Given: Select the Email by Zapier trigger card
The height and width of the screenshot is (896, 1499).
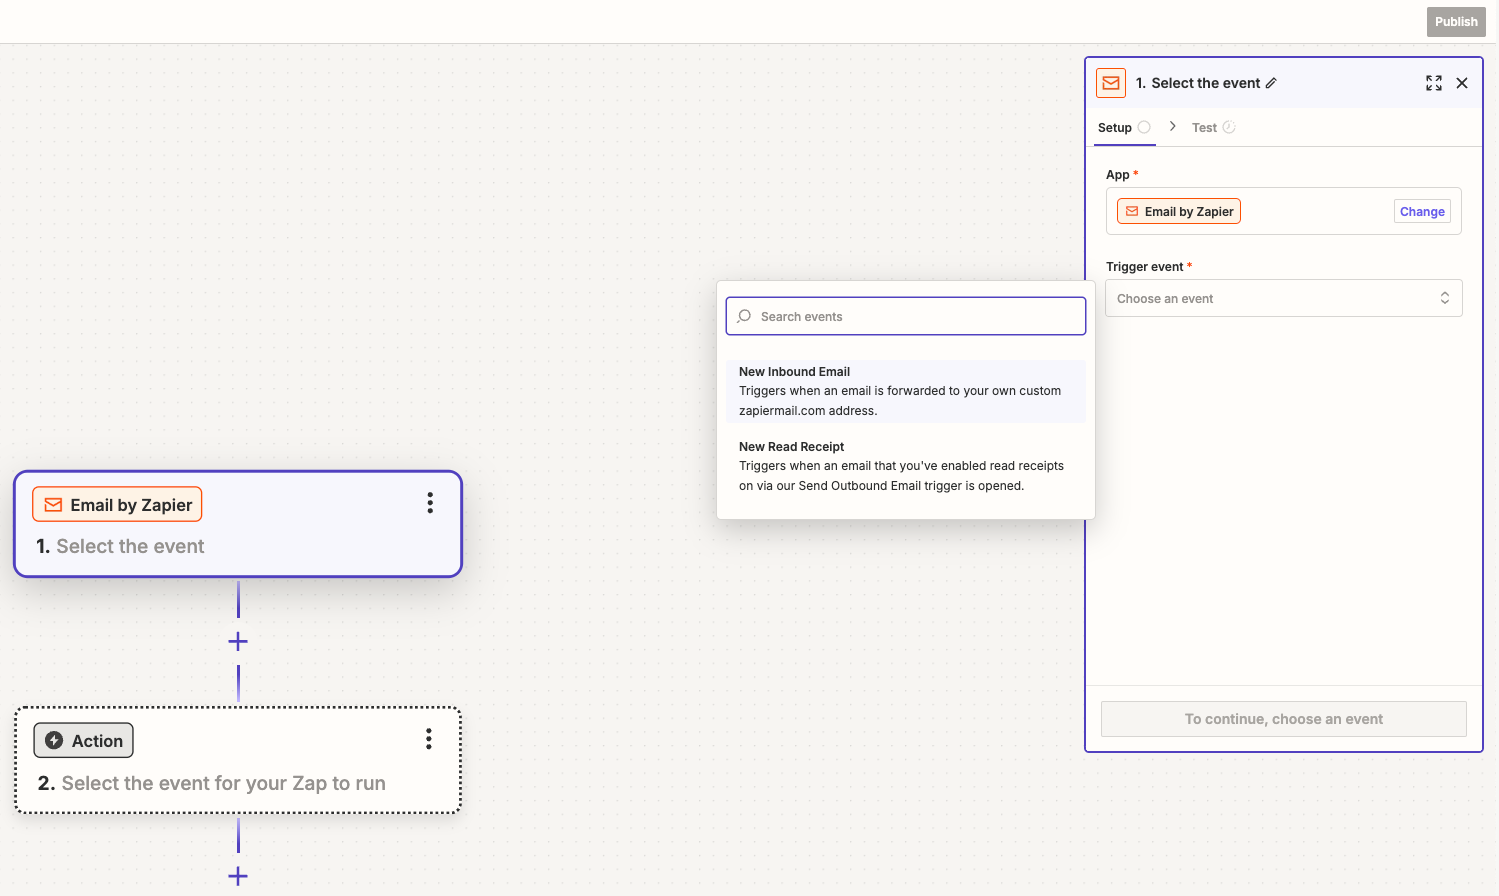Looking at the screenshot, I should (x=238, y=545).
